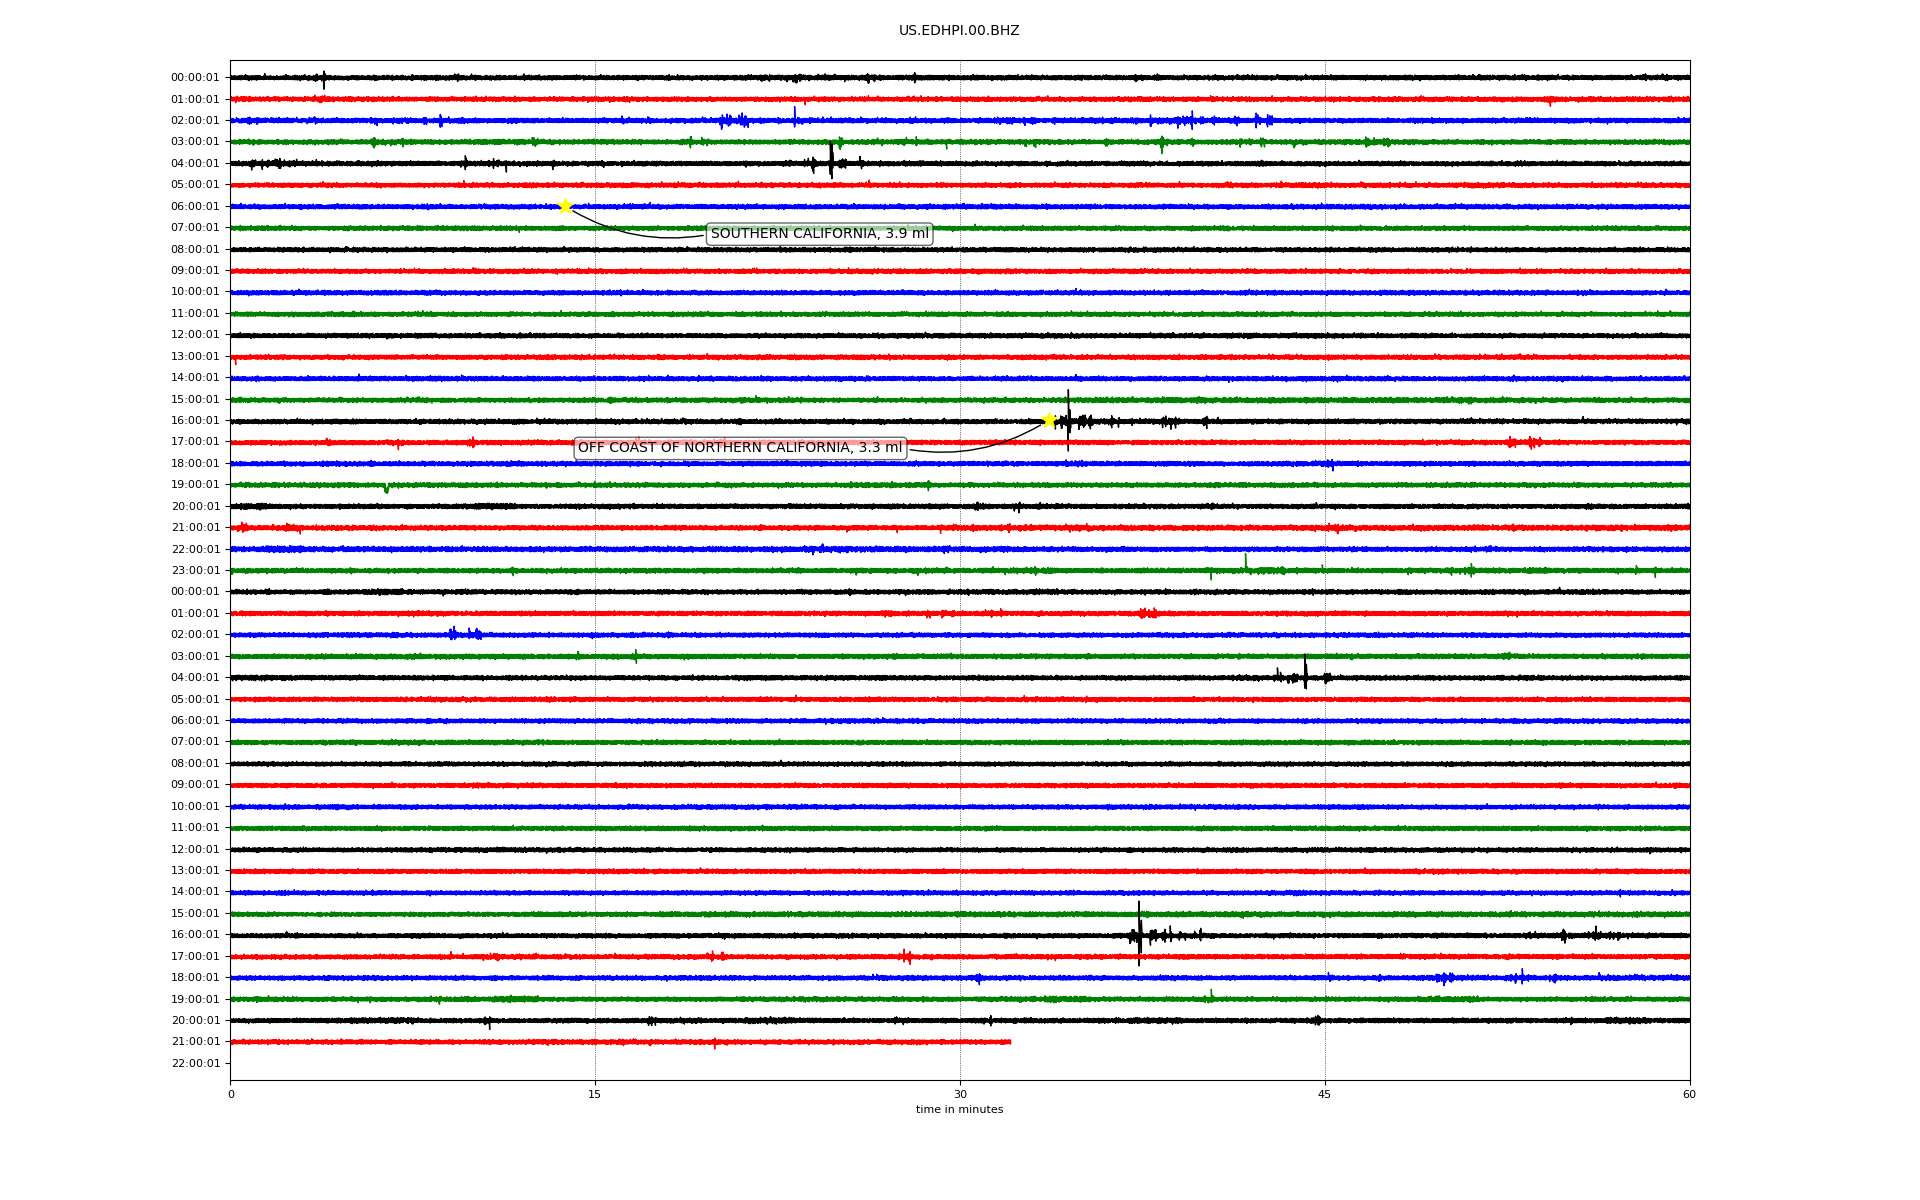Image resolution: width=1920 pixels, height=1200 pixels.
Task: Click the yellow star near the 16:00:01 spike
Action: click(x=1049, y=420)
